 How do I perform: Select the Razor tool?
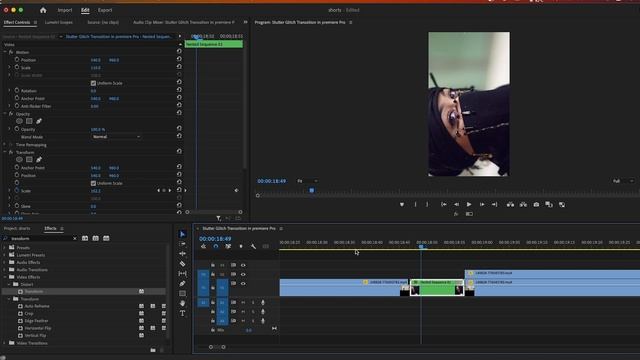(182, 264)
